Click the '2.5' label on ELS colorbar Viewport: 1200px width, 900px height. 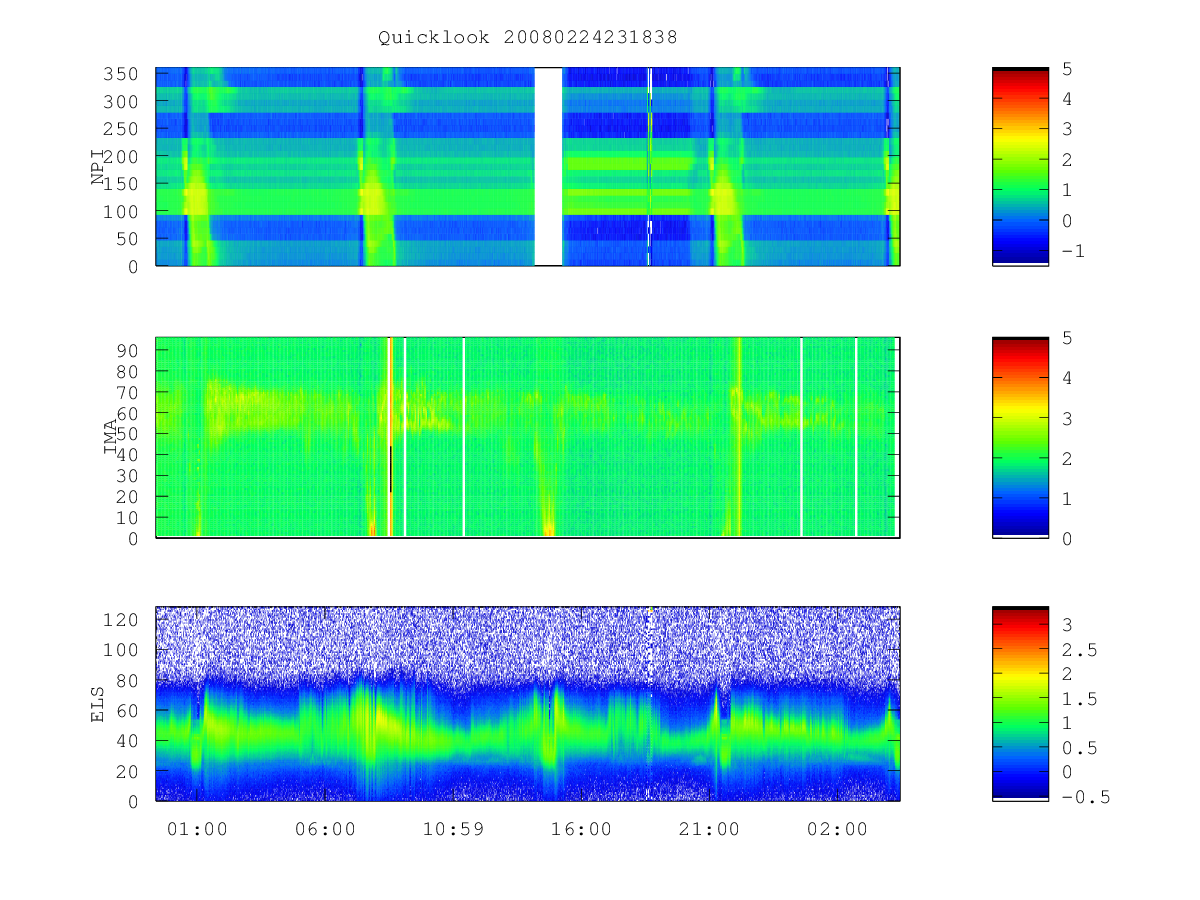click(x=1079, y=650)
